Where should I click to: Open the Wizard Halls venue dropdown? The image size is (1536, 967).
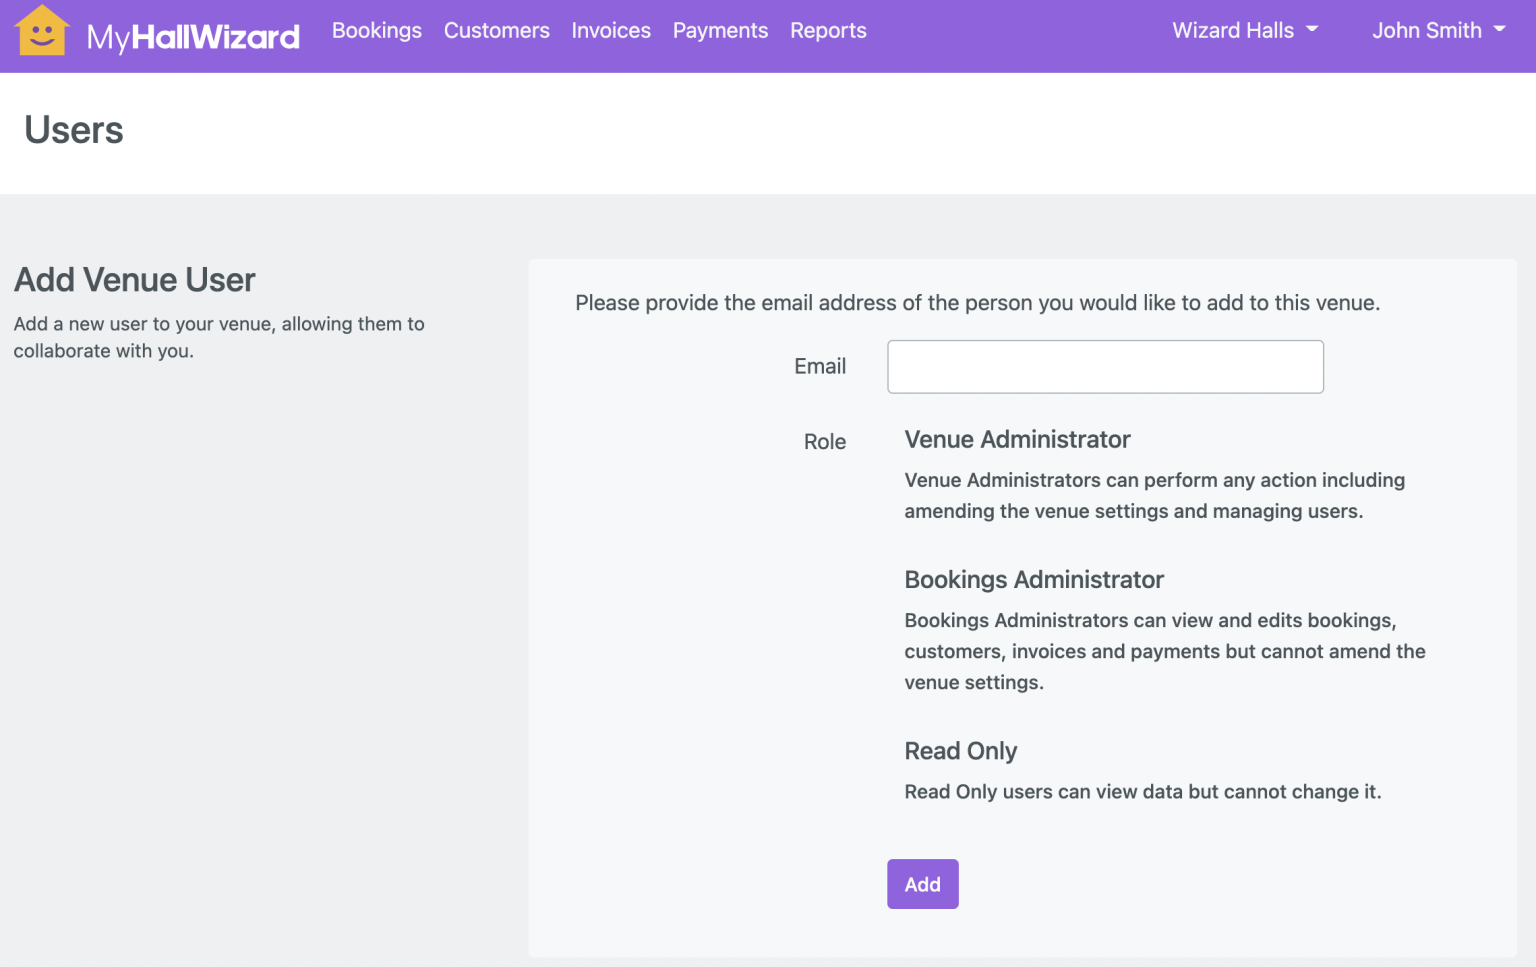coord(1243,30)
